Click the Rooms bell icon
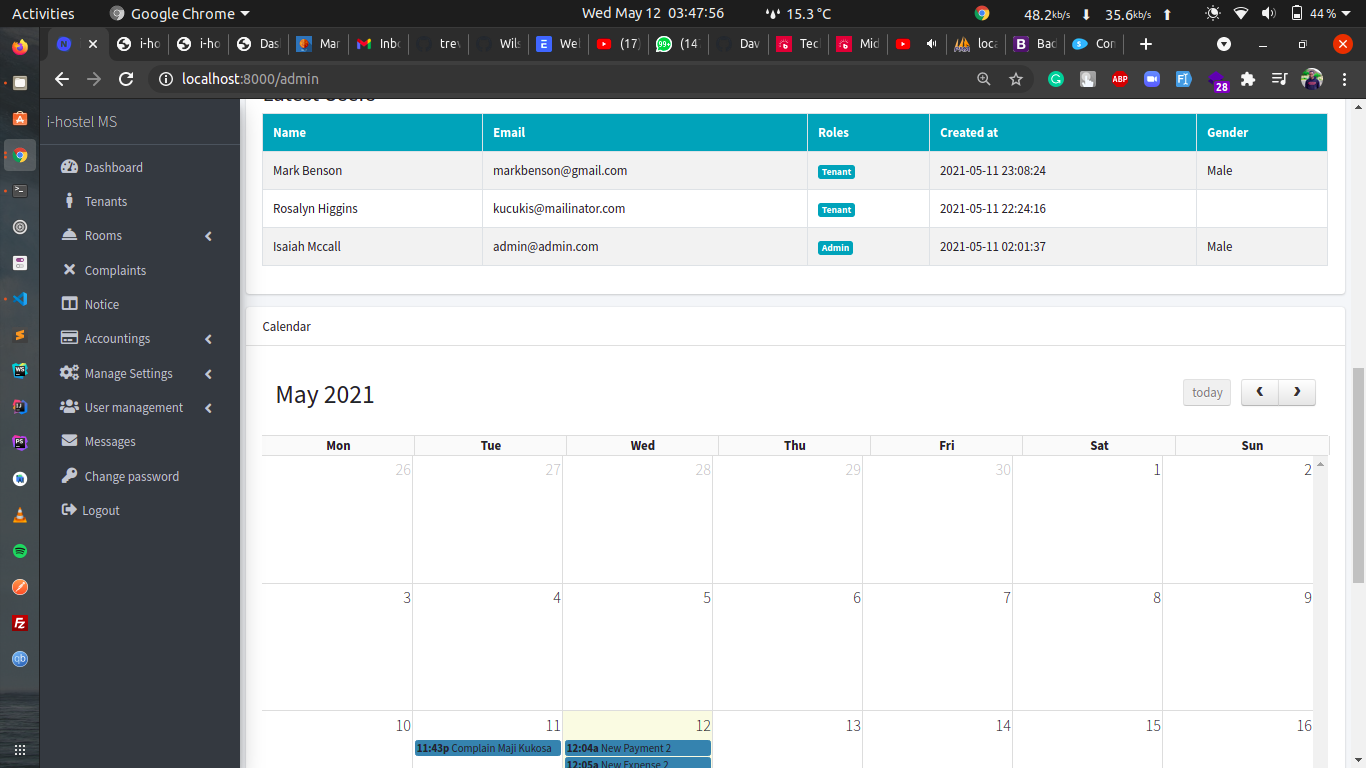This screenshot has width=1366, height=768. point(69,235)
